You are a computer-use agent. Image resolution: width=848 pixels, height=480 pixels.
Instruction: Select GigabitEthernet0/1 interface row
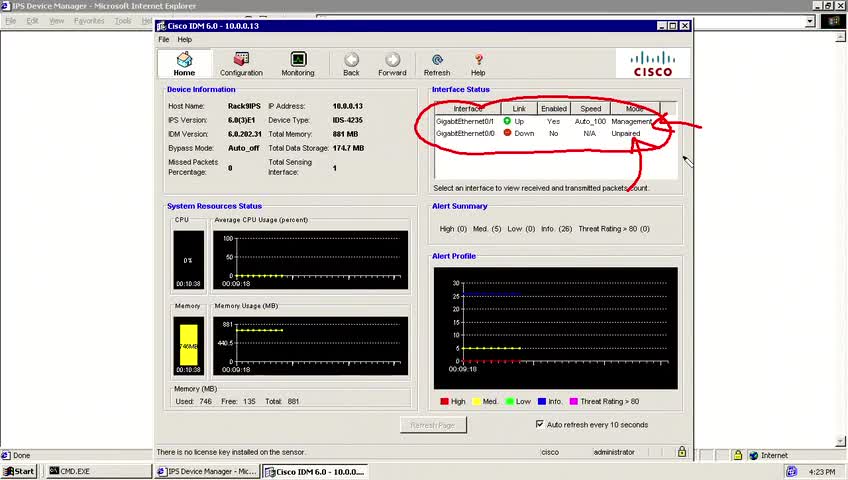(547, 121)
